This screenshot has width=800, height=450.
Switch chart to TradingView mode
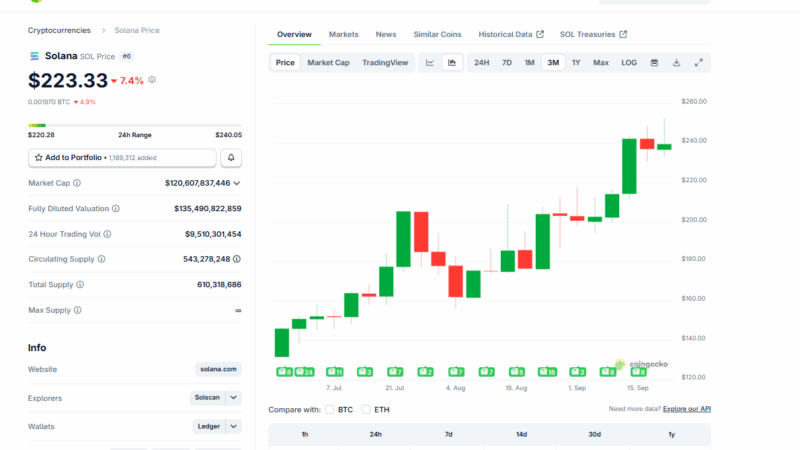click(385, 63)
